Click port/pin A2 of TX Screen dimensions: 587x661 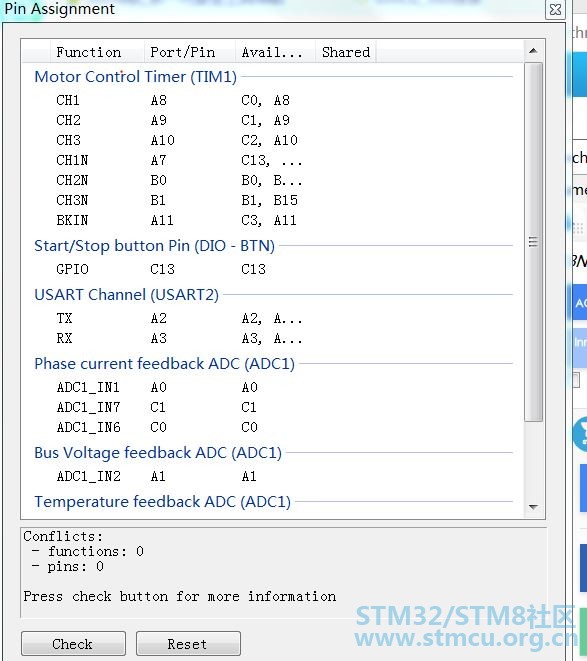click(x=159, y=318)
